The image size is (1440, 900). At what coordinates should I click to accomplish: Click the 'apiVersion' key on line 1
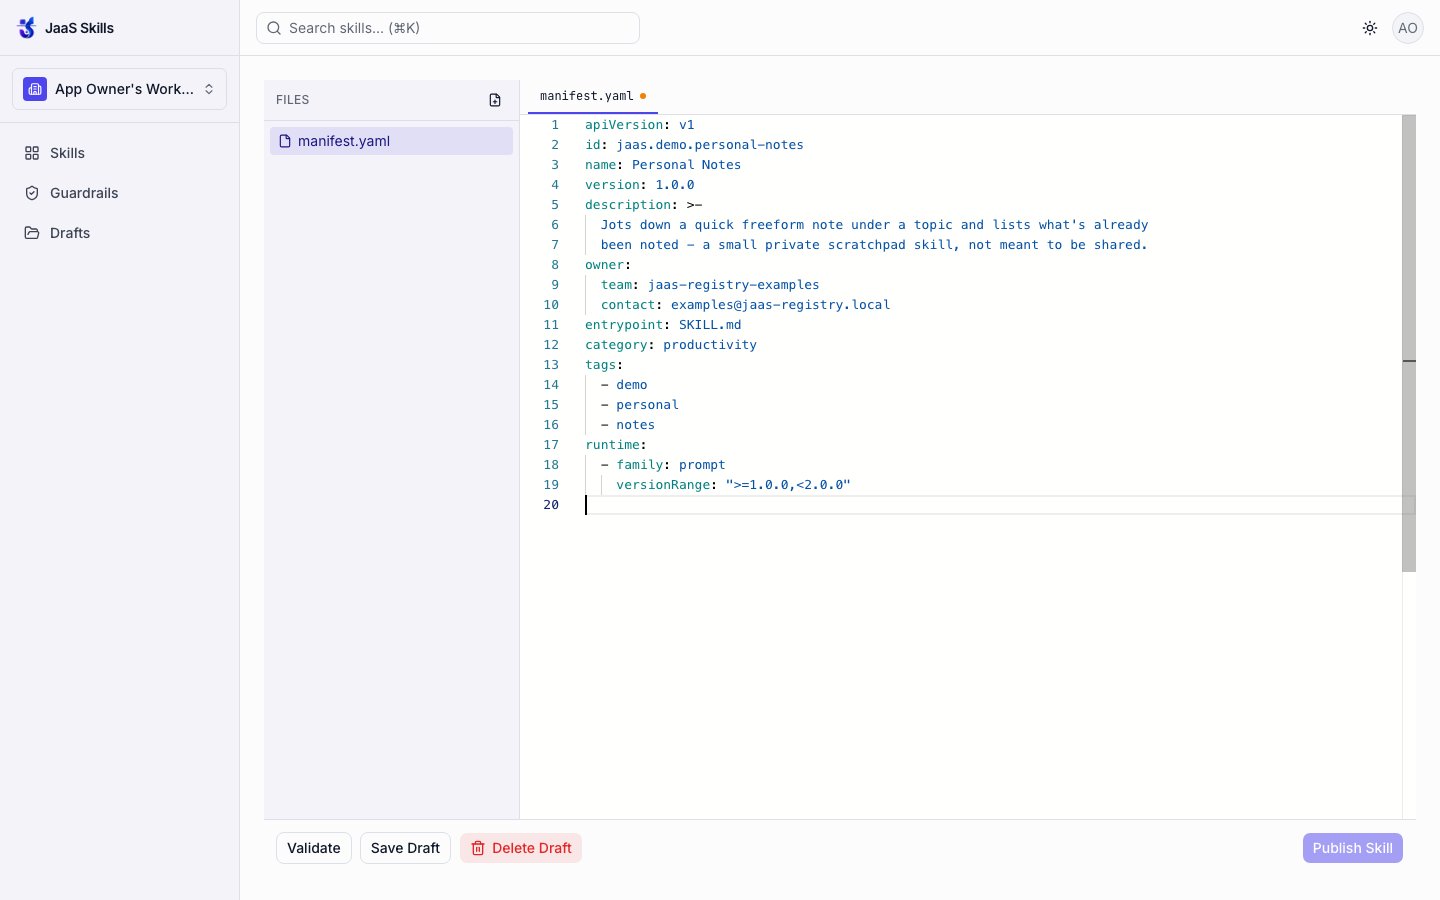(624, 125)
